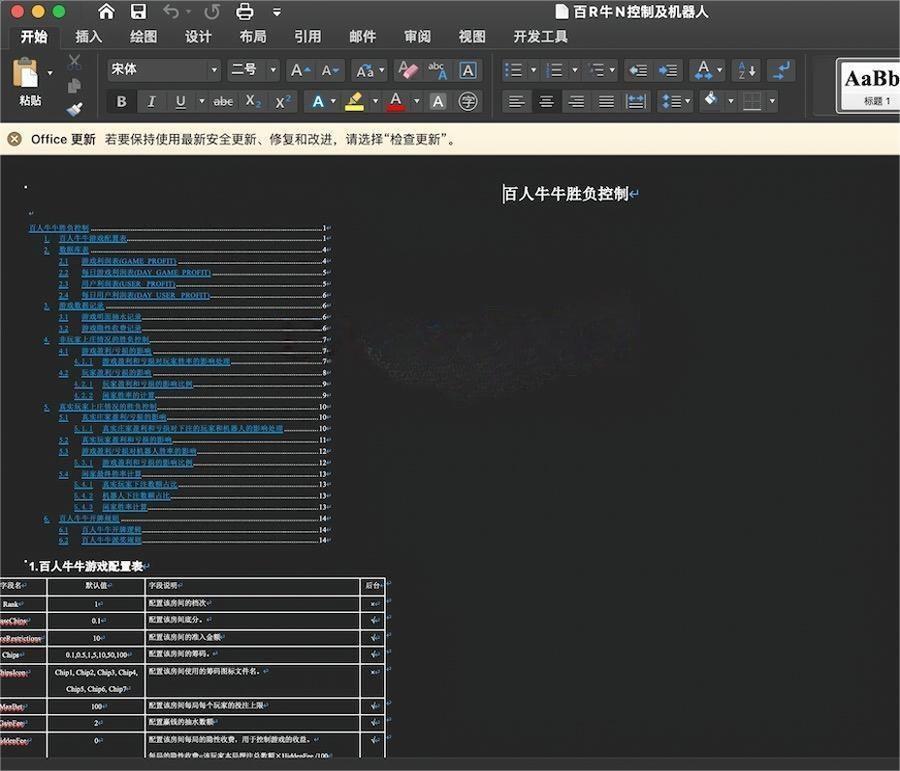Image resolution: width=900 pixels, height=771 pixels.
Task: Open highlight color dropdown arrow
Action: coord(375,102)
